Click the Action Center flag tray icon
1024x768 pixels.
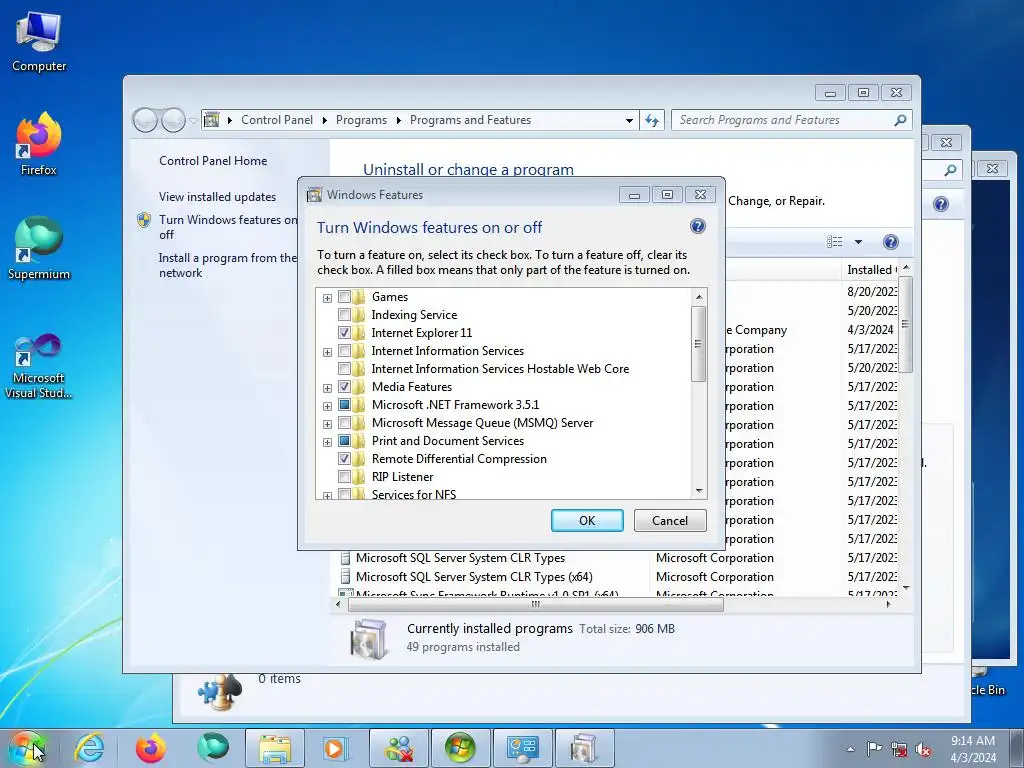tap(874, 748)
